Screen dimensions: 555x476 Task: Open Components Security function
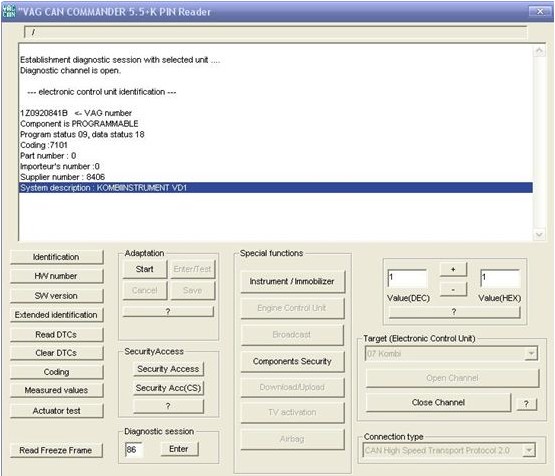click(x=292, y=361)
